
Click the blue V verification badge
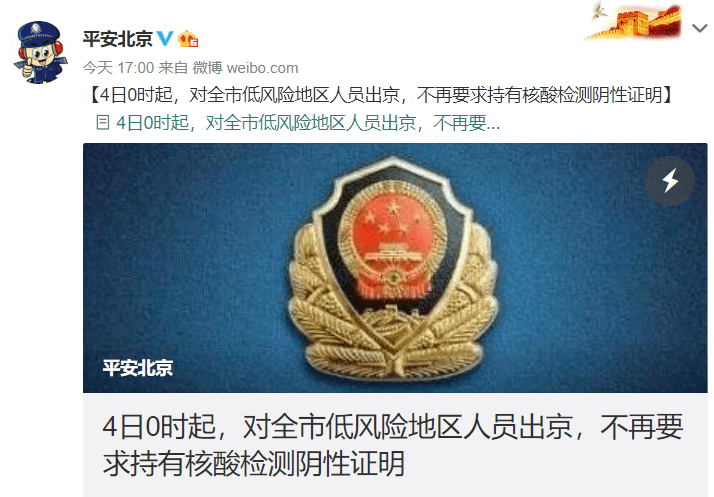click(165, 39)
